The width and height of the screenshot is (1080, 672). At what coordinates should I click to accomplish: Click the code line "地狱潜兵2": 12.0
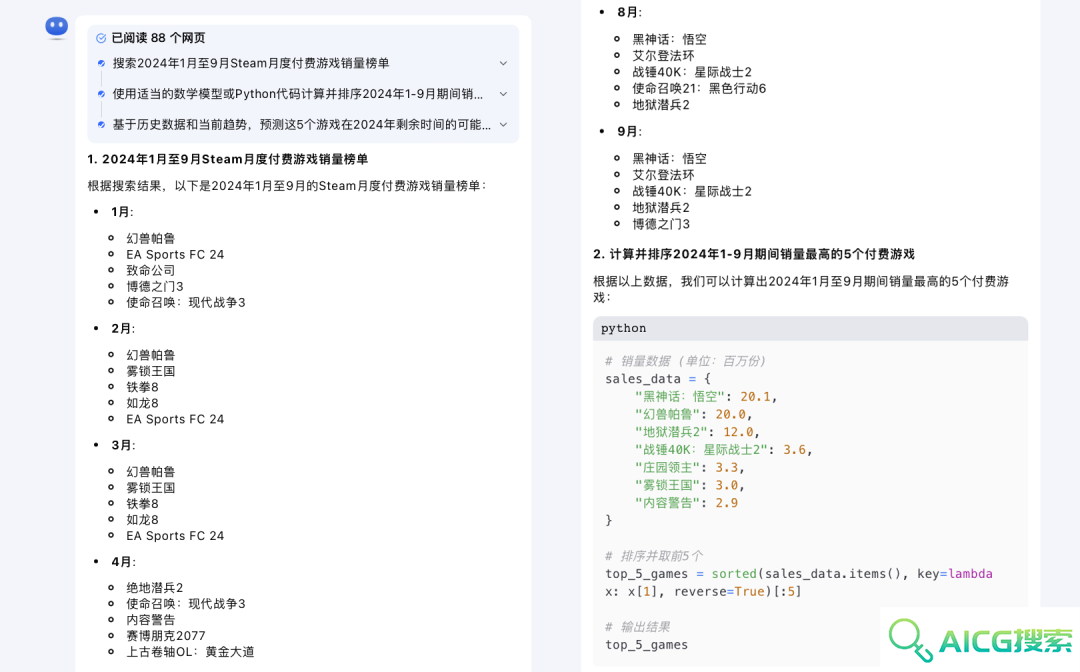[697, 432]
